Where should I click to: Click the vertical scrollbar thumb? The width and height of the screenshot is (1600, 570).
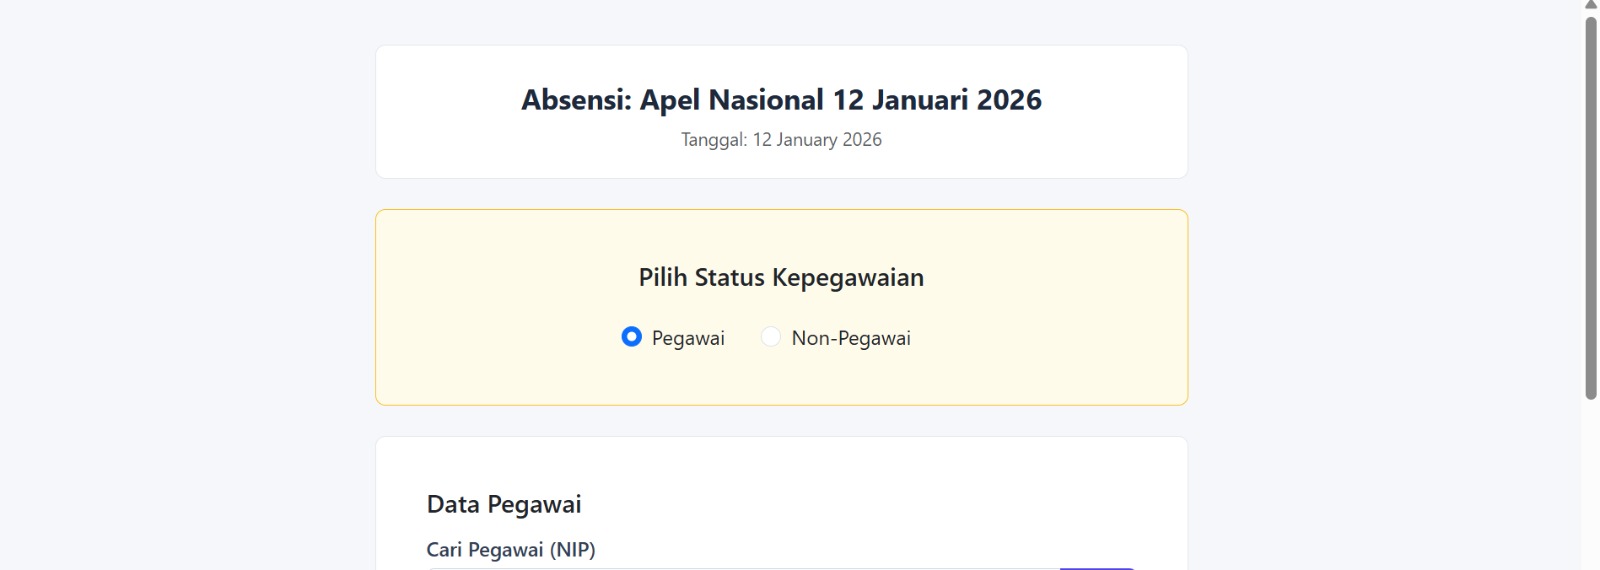[1591, 200]
